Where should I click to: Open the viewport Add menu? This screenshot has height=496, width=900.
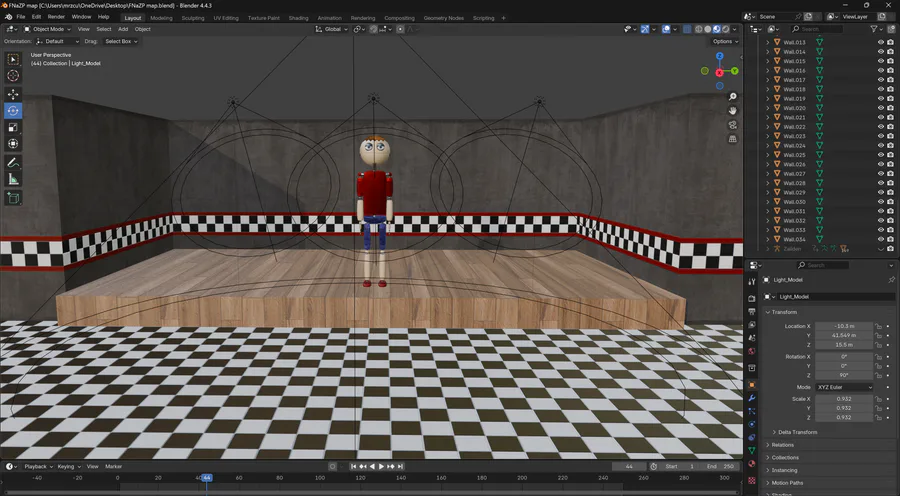point(123,29)
